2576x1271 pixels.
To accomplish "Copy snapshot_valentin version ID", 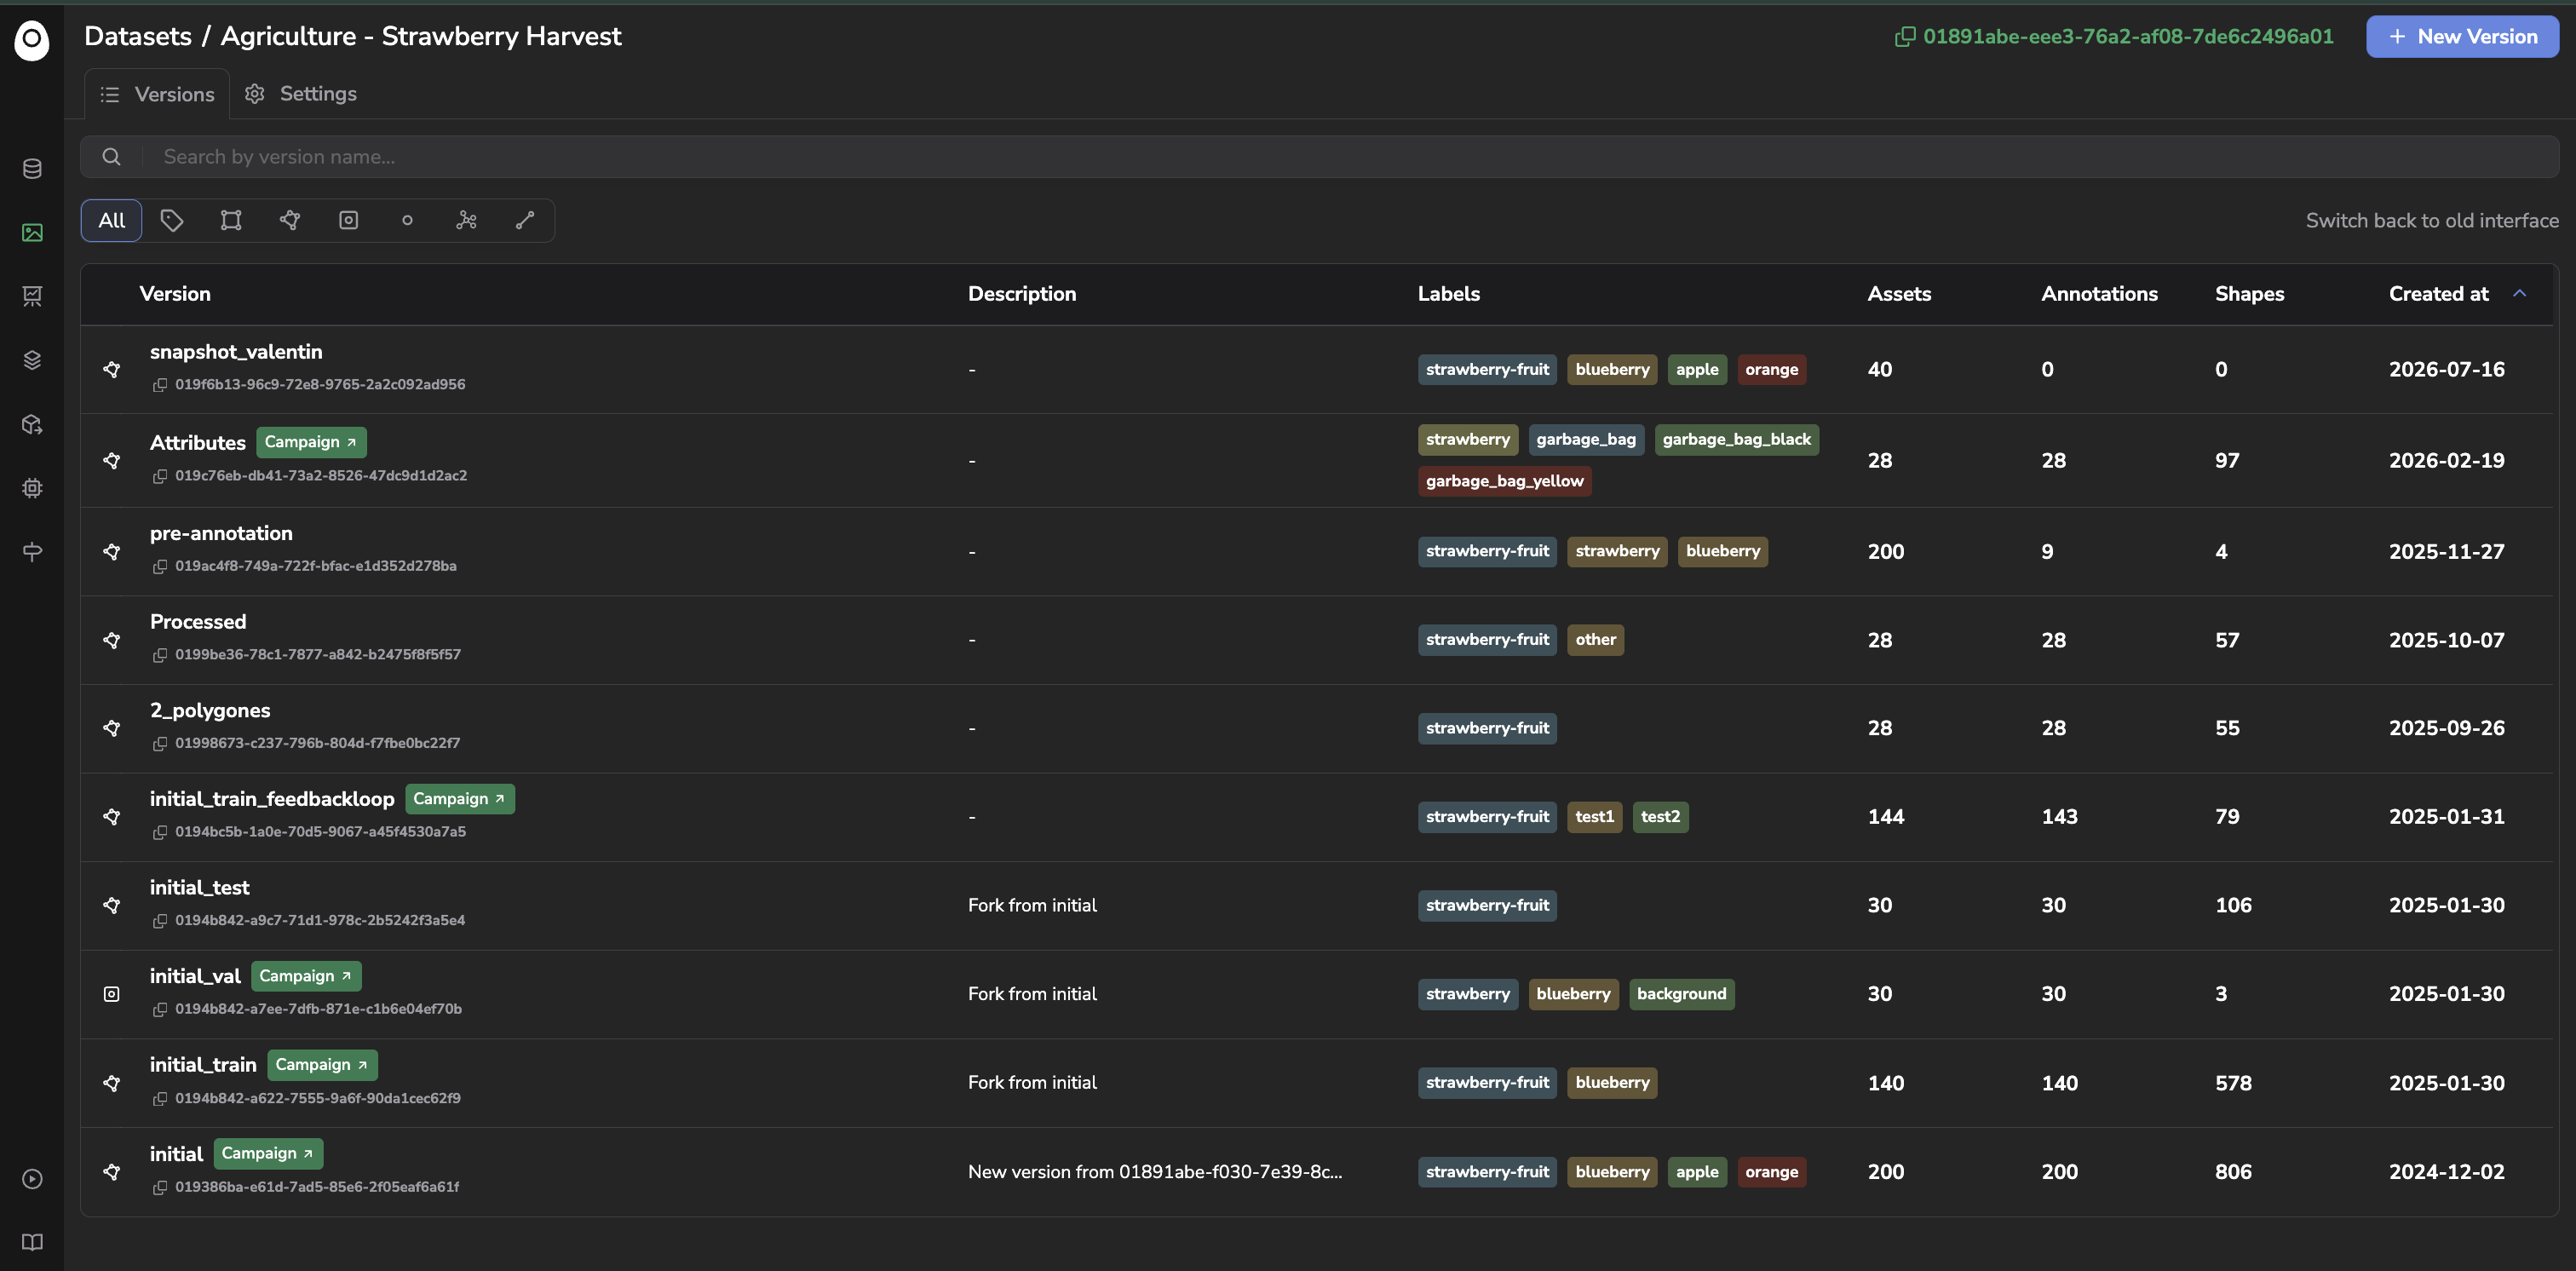I will click(160, 385).
